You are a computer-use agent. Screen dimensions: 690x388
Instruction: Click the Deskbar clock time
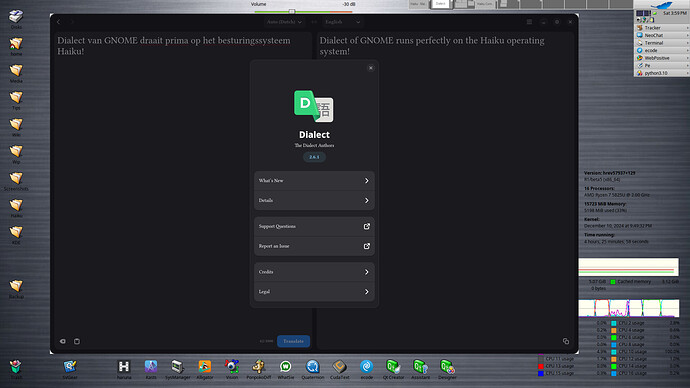click(x=675, y=13)
